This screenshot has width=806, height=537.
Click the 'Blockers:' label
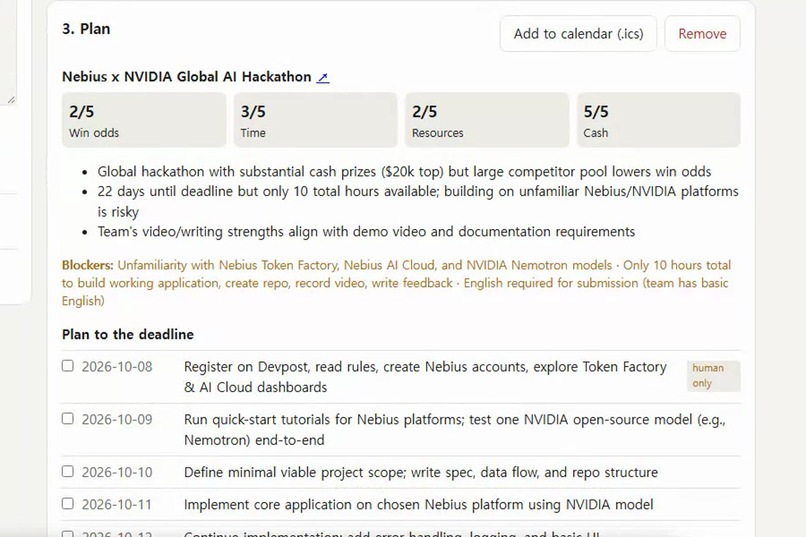pyautogui.click(x=87, y=265)
